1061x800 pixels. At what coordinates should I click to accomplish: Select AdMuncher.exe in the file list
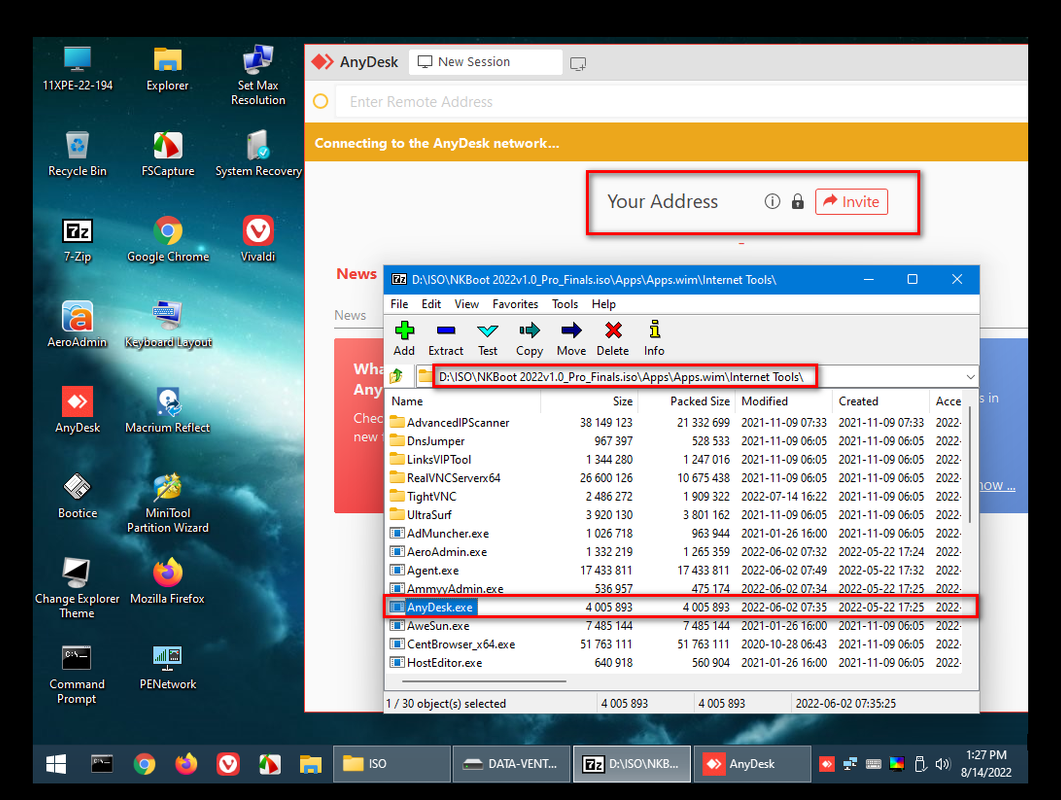tap(675, 533)
